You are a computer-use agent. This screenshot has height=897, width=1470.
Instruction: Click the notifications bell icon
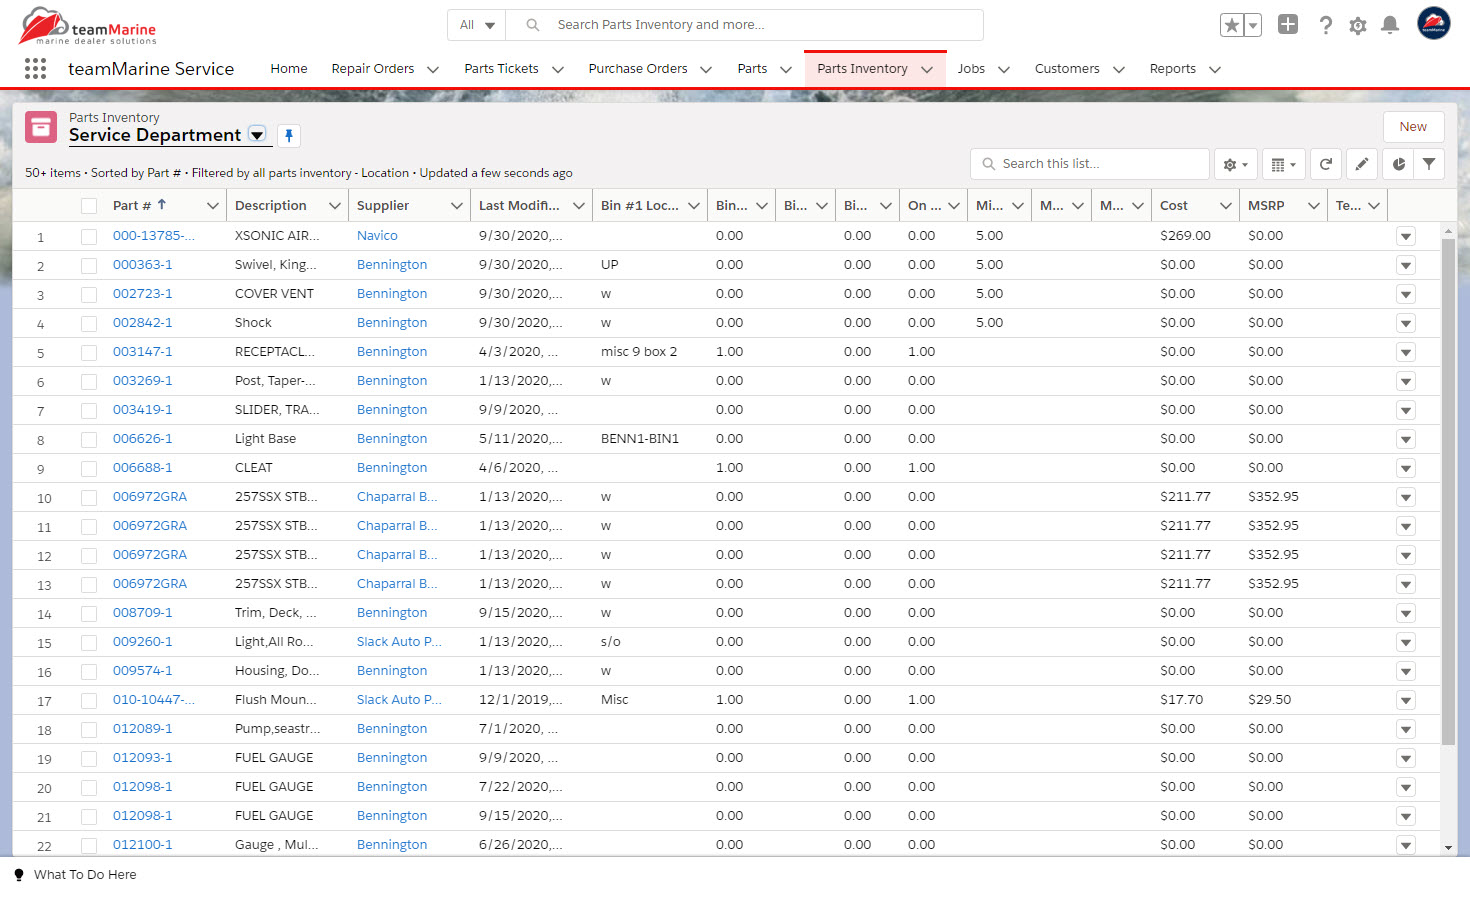[1389, 25]
